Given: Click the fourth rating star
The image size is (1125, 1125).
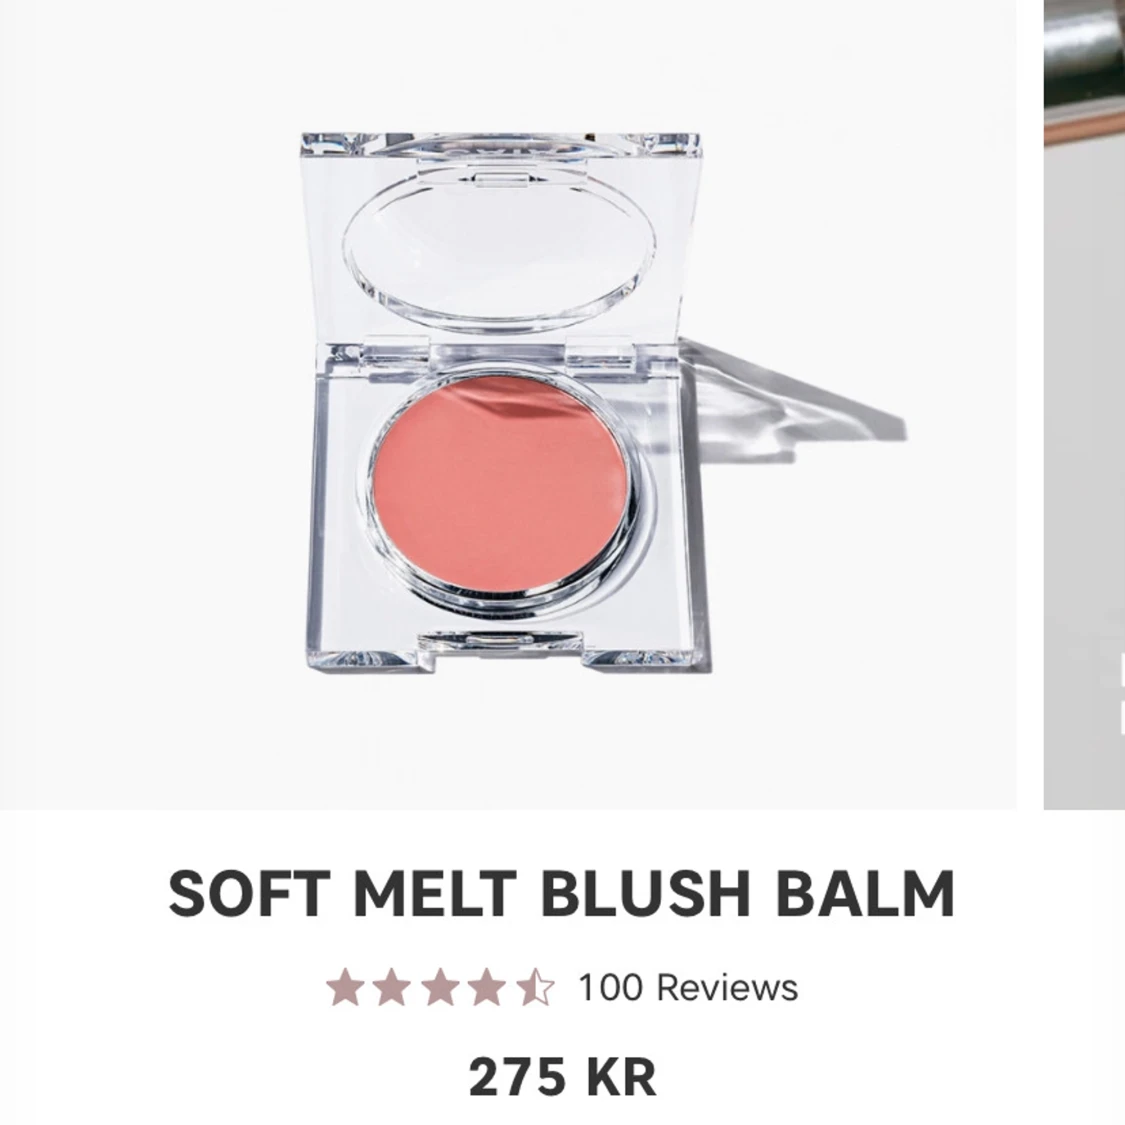Looking at the screenshot, I should click(x=487, y=987).
